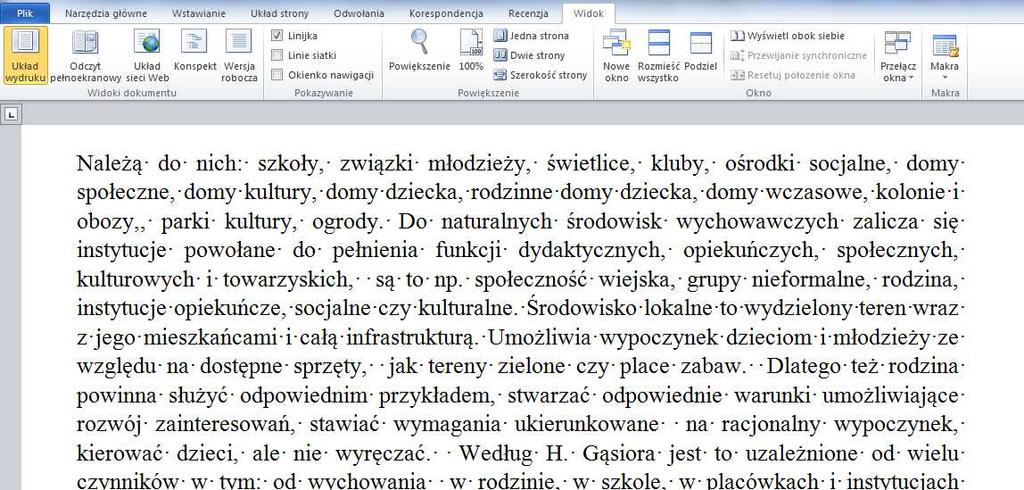The width and height of the screenshot is (1024, 490).
Task: Set zoom to 100%
Action: pos(471,50)
